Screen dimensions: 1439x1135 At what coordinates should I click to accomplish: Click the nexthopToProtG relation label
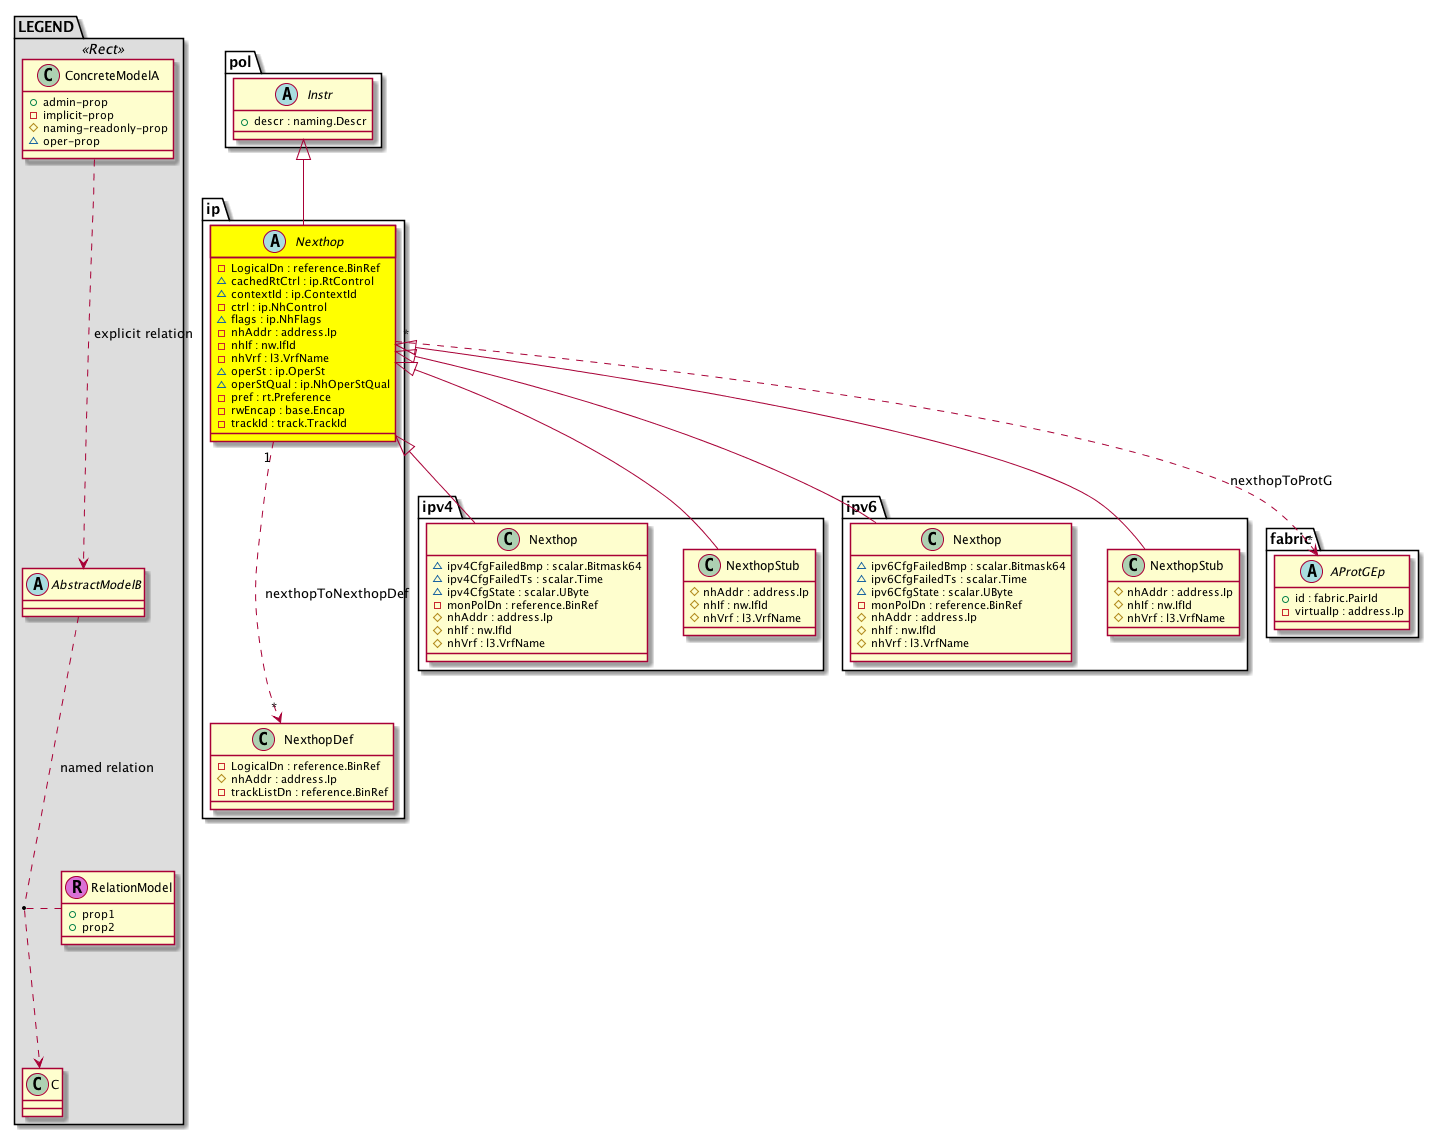click(1281, 481)
